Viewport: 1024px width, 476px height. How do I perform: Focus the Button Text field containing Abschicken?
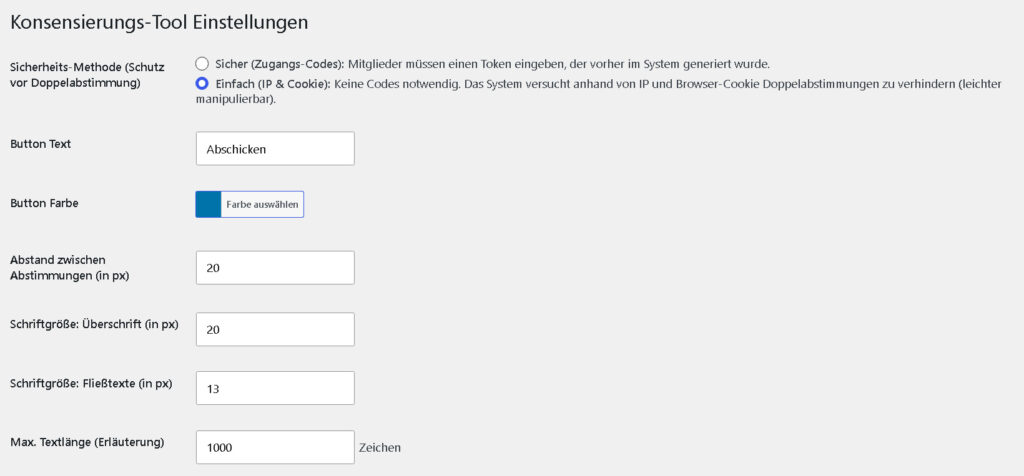pyautogui.click(x=275, y=149)
